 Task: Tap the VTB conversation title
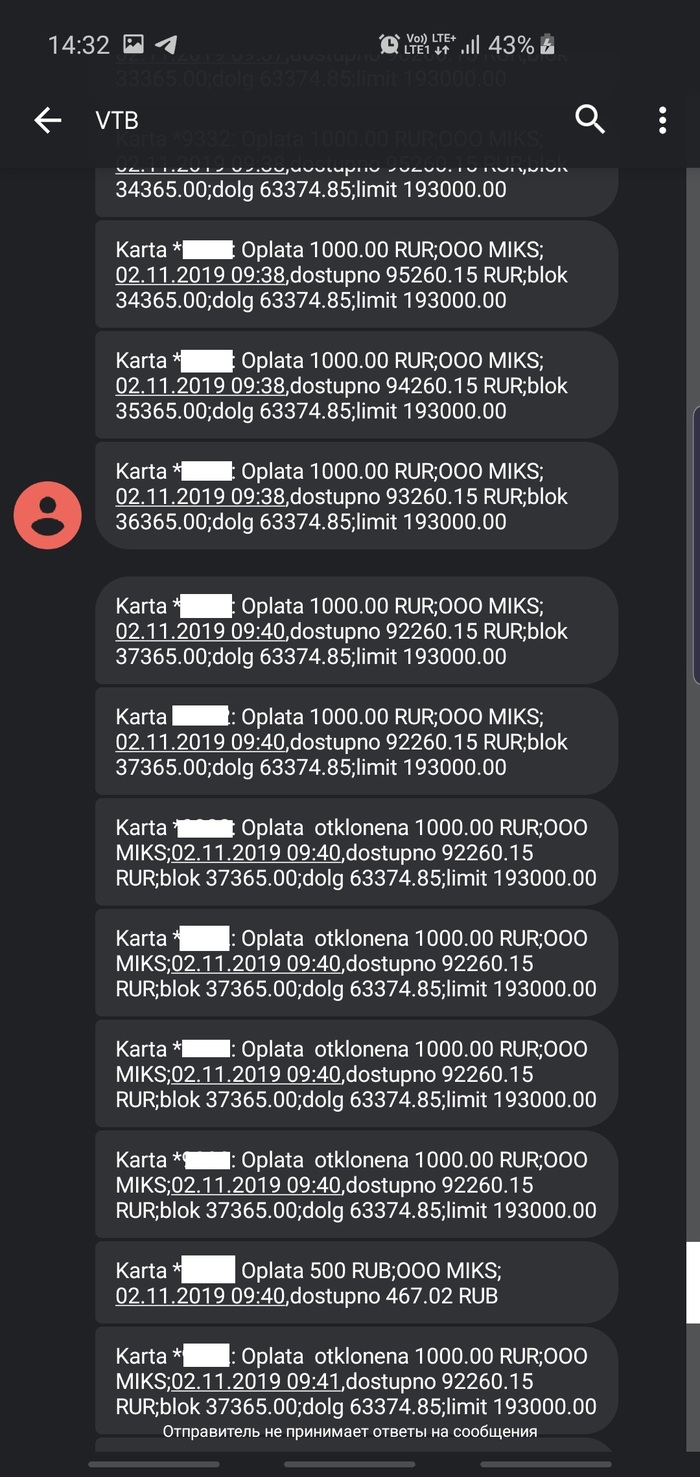(x=117, y=121)
